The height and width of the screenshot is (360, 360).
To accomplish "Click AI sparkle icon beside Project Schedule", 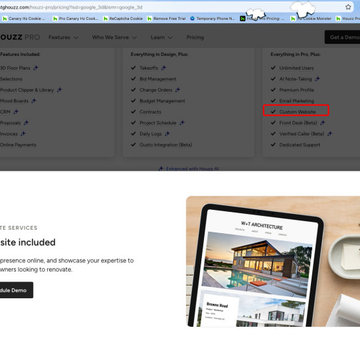I will click(x=181, y=123).
